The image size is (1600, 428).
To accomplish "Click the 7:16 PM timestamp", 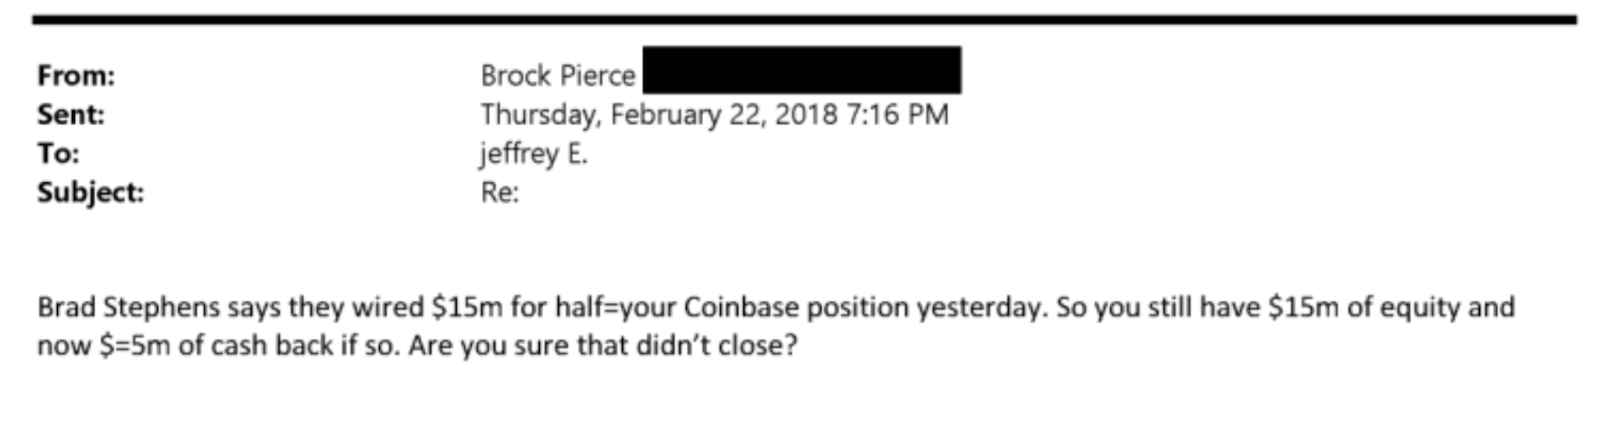I will pos(897,115).
